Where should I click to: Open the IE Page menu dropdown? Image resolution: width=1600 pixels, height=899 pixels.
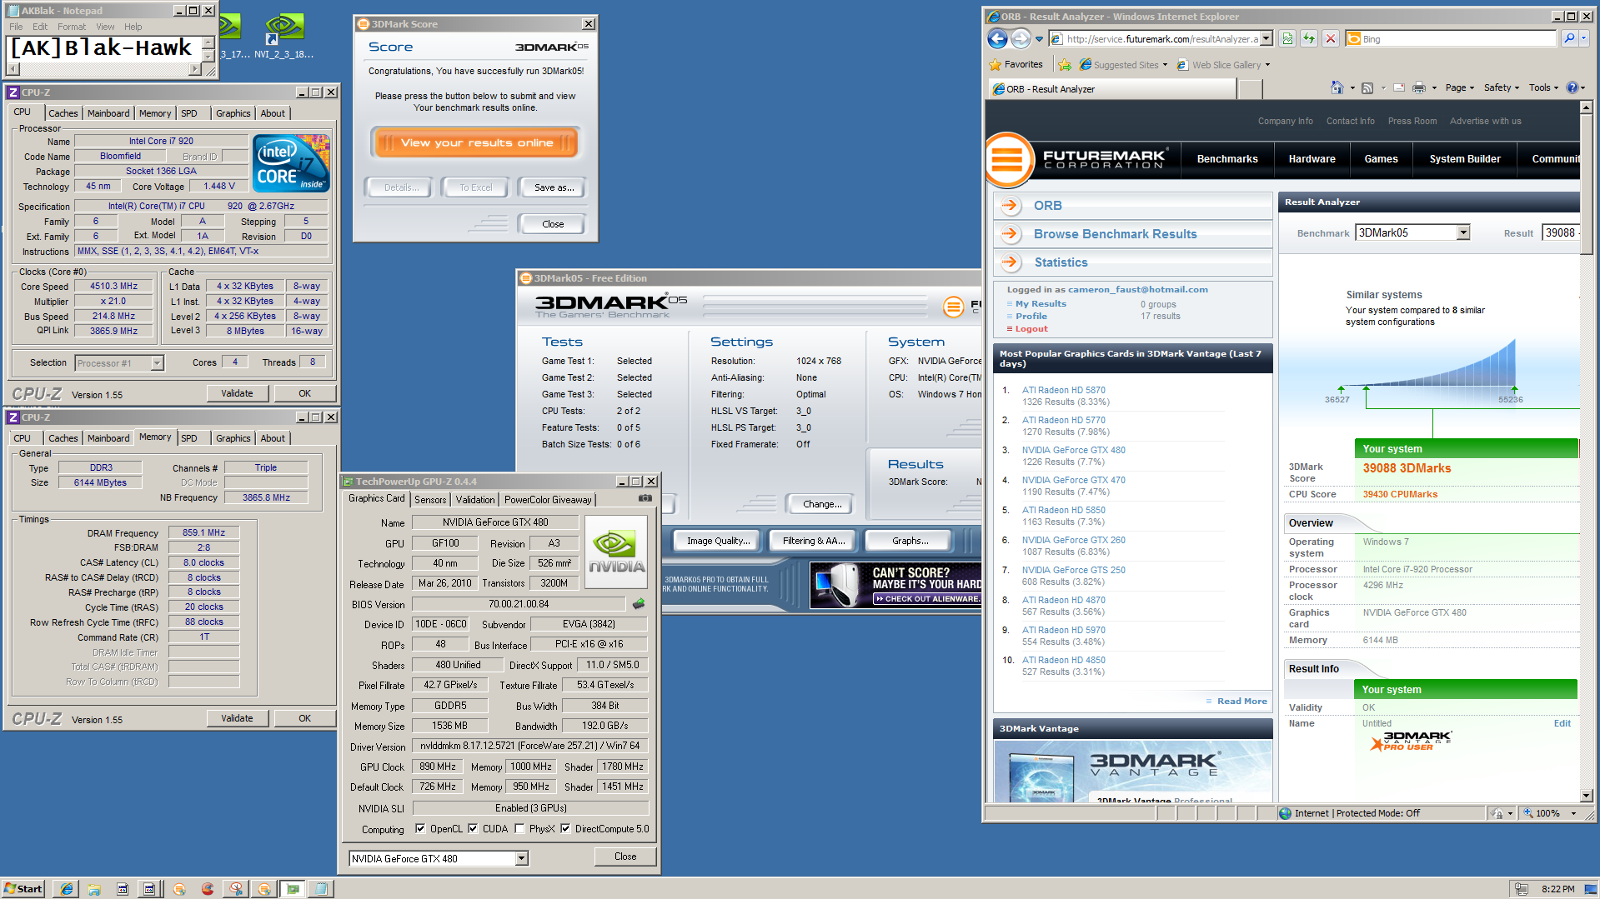(x=1459, y=87)
